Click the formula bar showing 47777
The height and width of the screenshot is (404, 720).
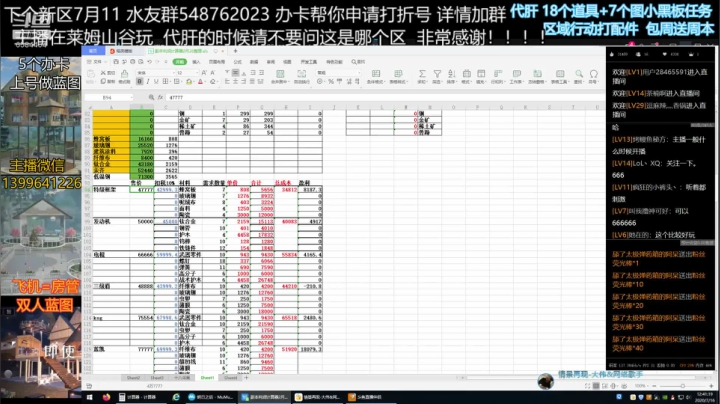[385, 97]
